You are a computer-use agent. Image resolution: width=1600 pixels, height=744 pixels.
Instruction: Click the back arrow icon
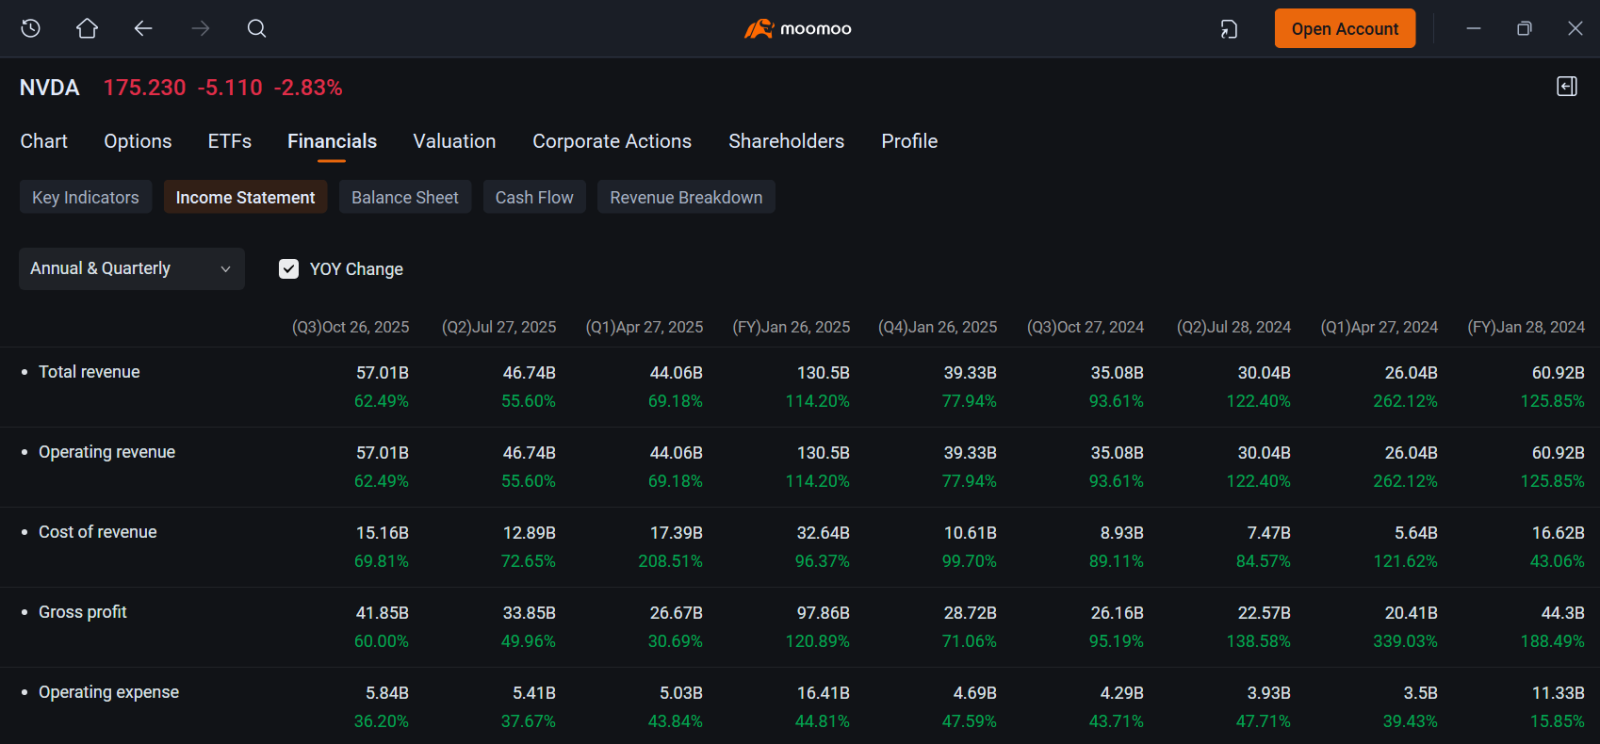(143, 28)
